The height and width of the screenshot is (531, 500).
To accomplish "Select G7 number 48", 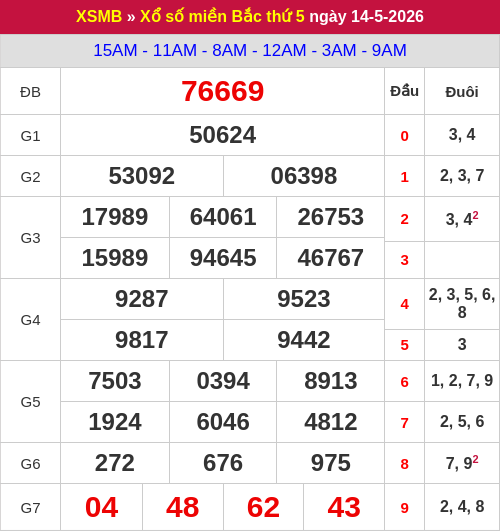I will click(x=183, y=507).
